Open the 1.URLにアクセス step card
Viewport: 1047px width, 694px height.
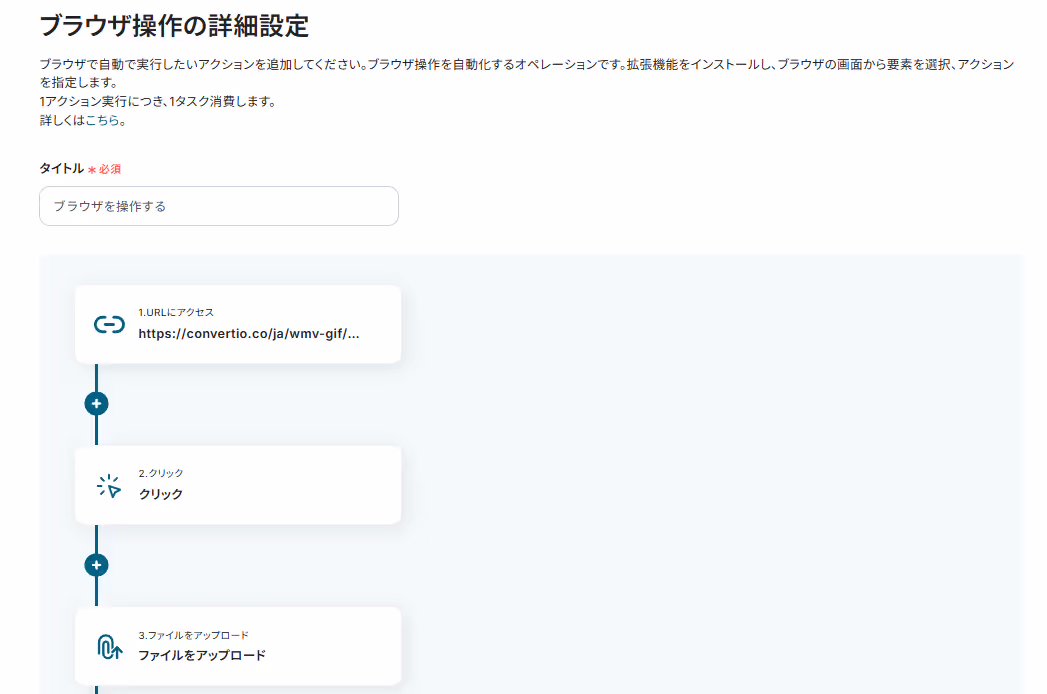pyautogui.click(x=238, y=325)
